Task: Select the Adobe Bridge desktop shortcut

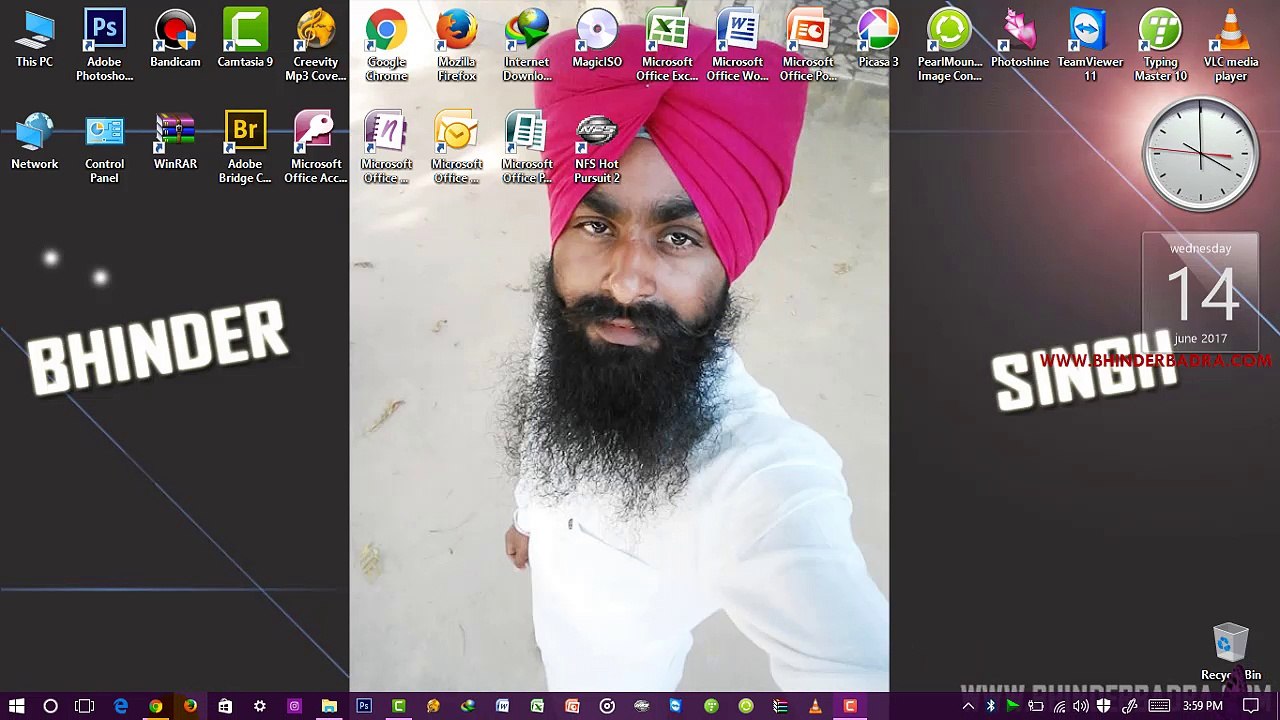Action: (245, 149)
